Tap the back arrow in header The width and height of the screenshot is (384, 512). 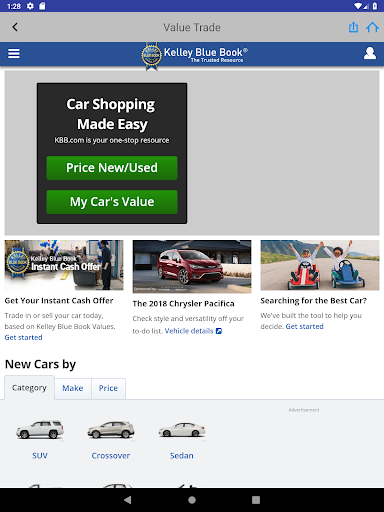pos(15,27)
